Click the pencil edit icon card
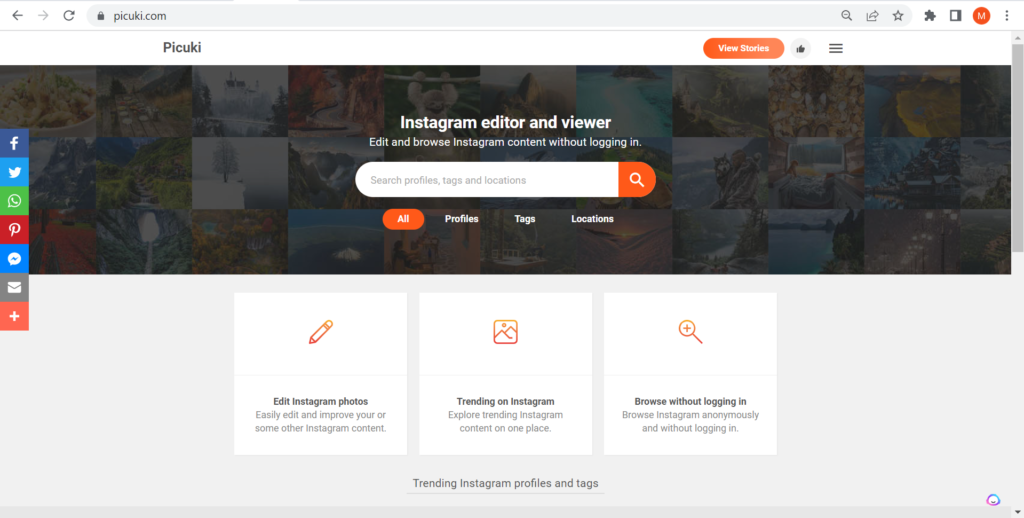Image resolution: width=1024 pixels, height=518 pixels. pyautogui.click(x=321, y=332)
